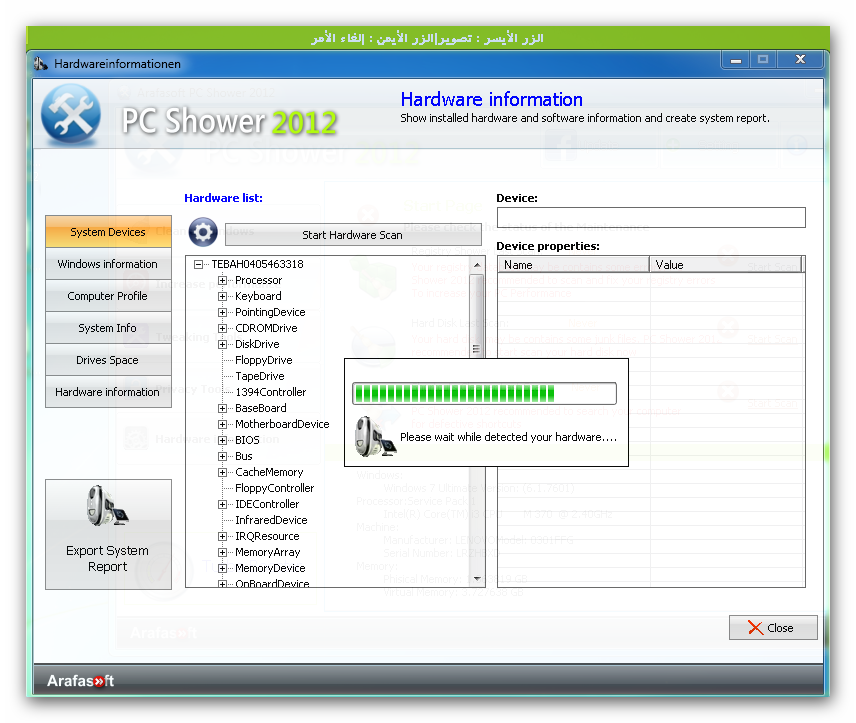Image resolution: width=856 pixels, height=723 pixels.
Task: Select the TEBAH0405463318 computer name
Action: (258, 264)
